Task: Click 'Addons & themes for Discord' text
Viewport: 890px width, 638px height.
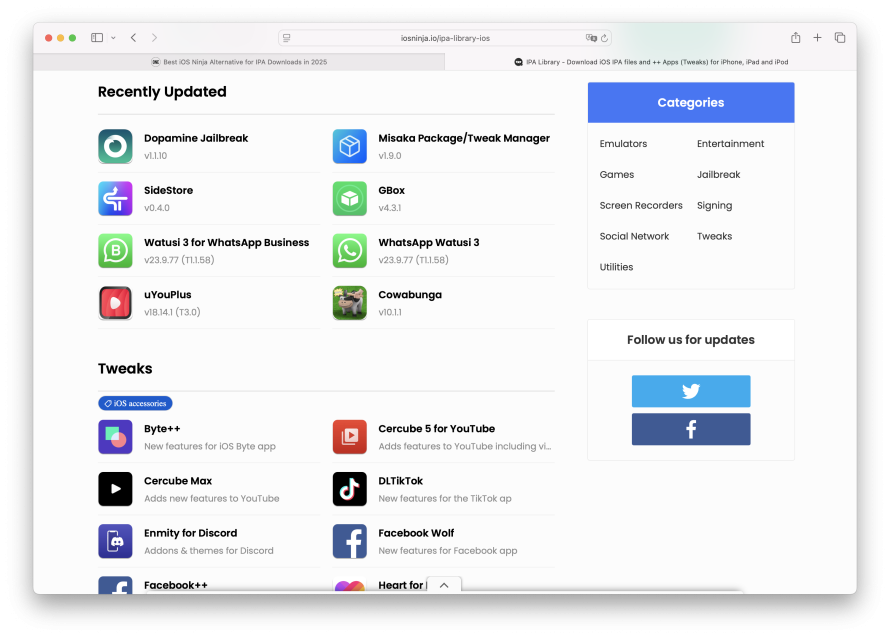Action: [209, 551]
